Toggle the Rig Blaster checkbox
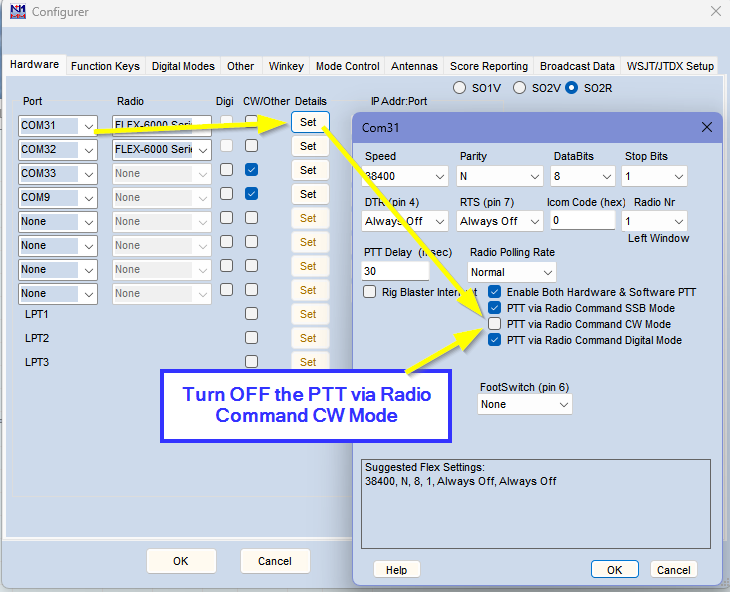The image size is (730, 592). coord(370,292)
